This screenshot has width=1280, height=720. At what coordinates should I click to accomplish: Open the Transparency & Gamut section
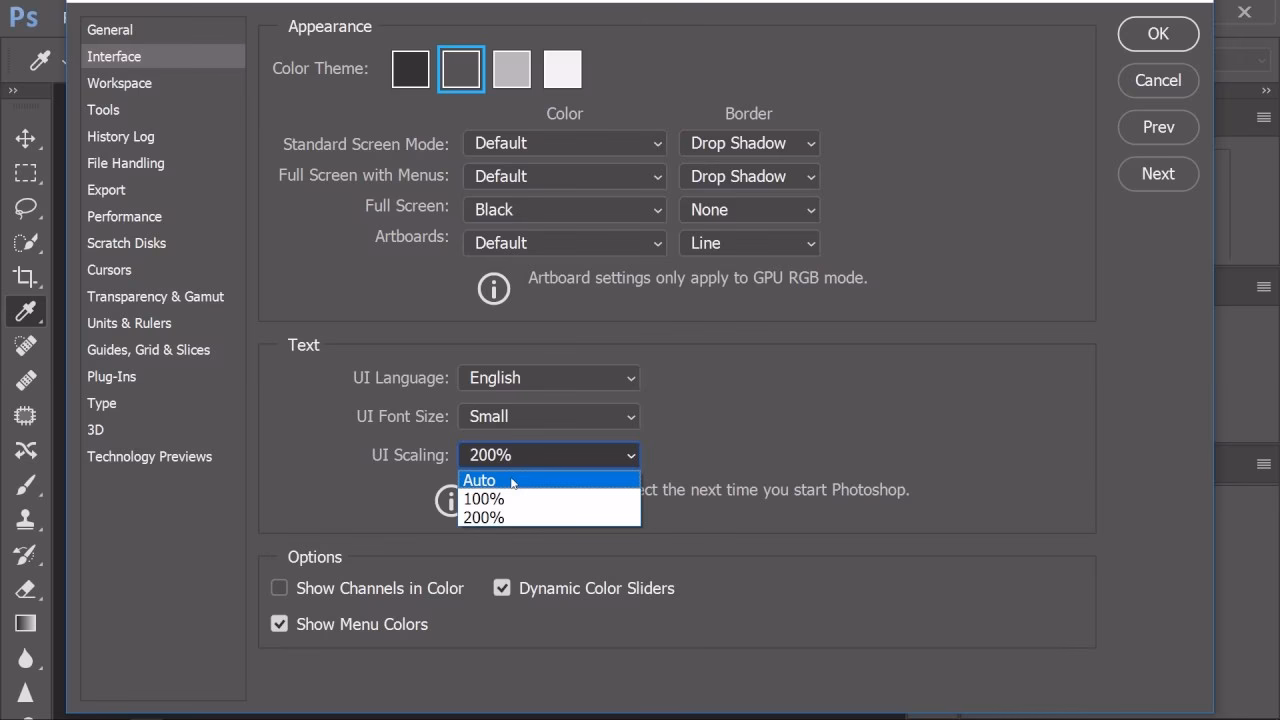(155, 296)
